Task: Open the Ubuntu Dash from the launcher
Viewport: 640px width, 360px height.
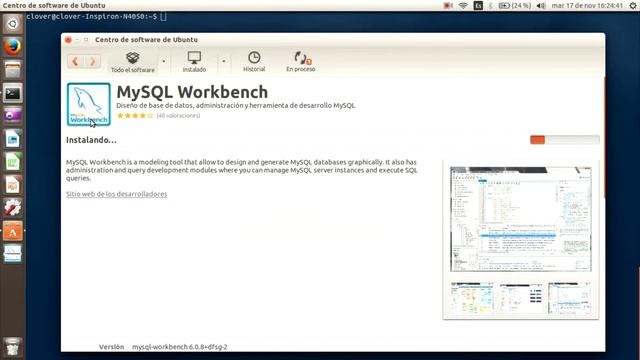Action: click(x=13, y=24)
